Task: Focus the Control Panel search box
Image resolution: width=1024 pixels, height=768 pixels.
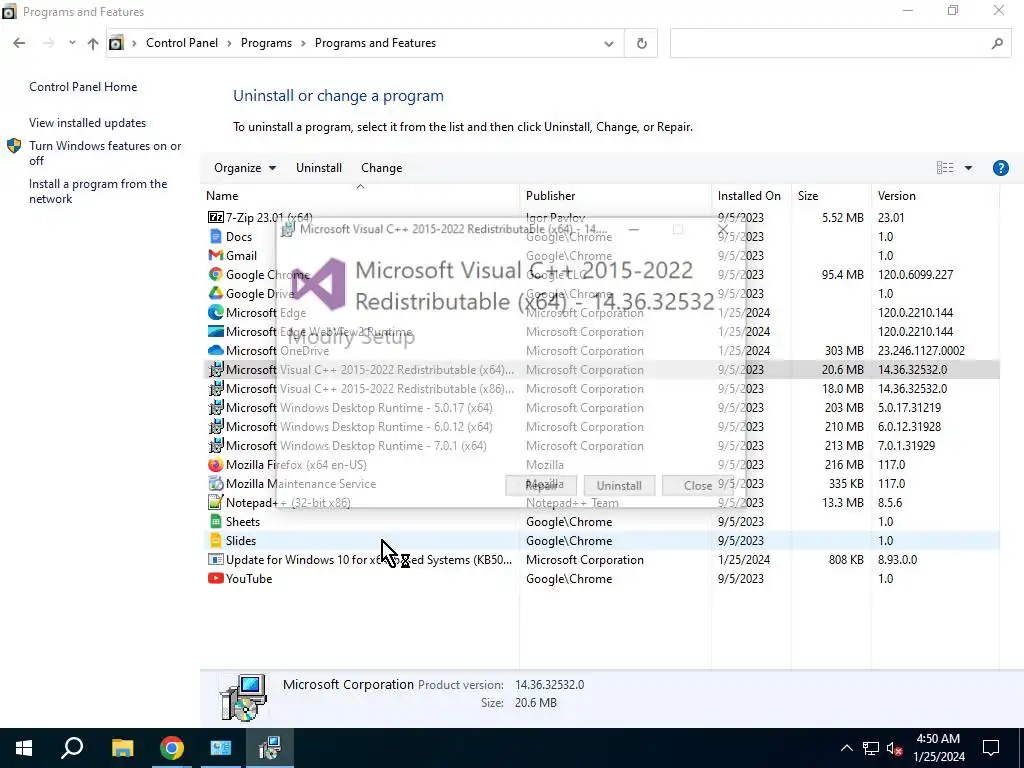Action: [x=841, y=43]
